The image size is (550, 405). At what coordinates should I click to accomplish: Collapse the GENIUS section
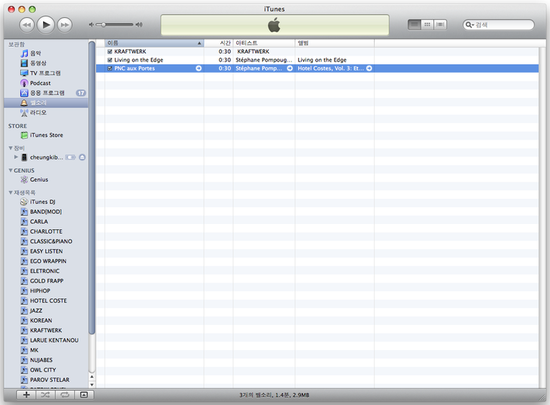coord(11,170)
